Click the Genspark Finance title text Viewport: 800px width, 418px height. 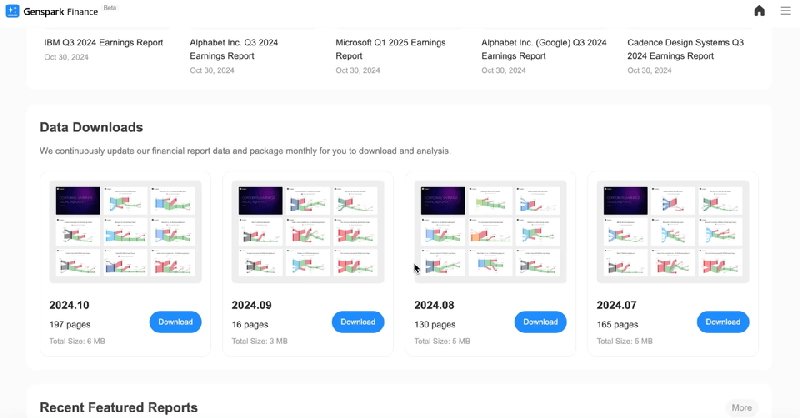point(60,11)
